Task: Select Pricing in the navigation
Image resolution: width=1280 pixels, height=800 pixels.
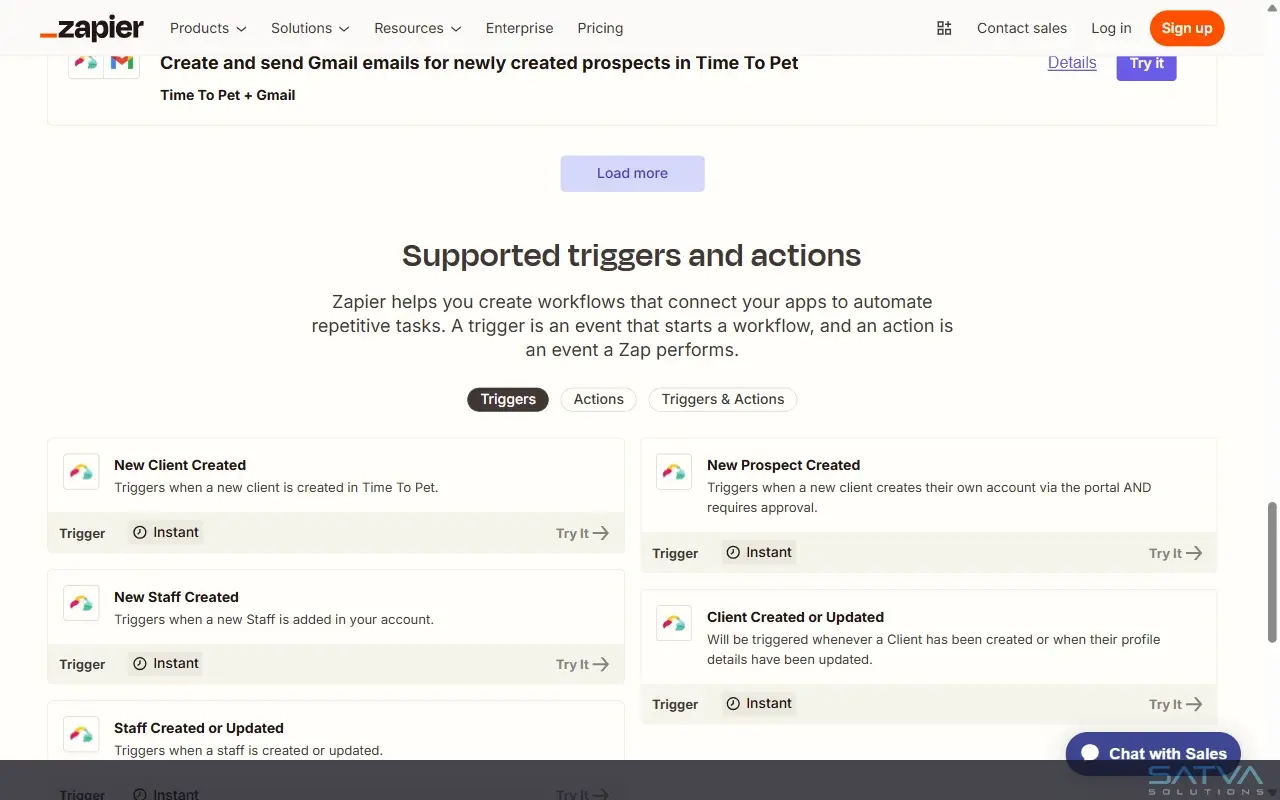Action: (x=600, y=28)
